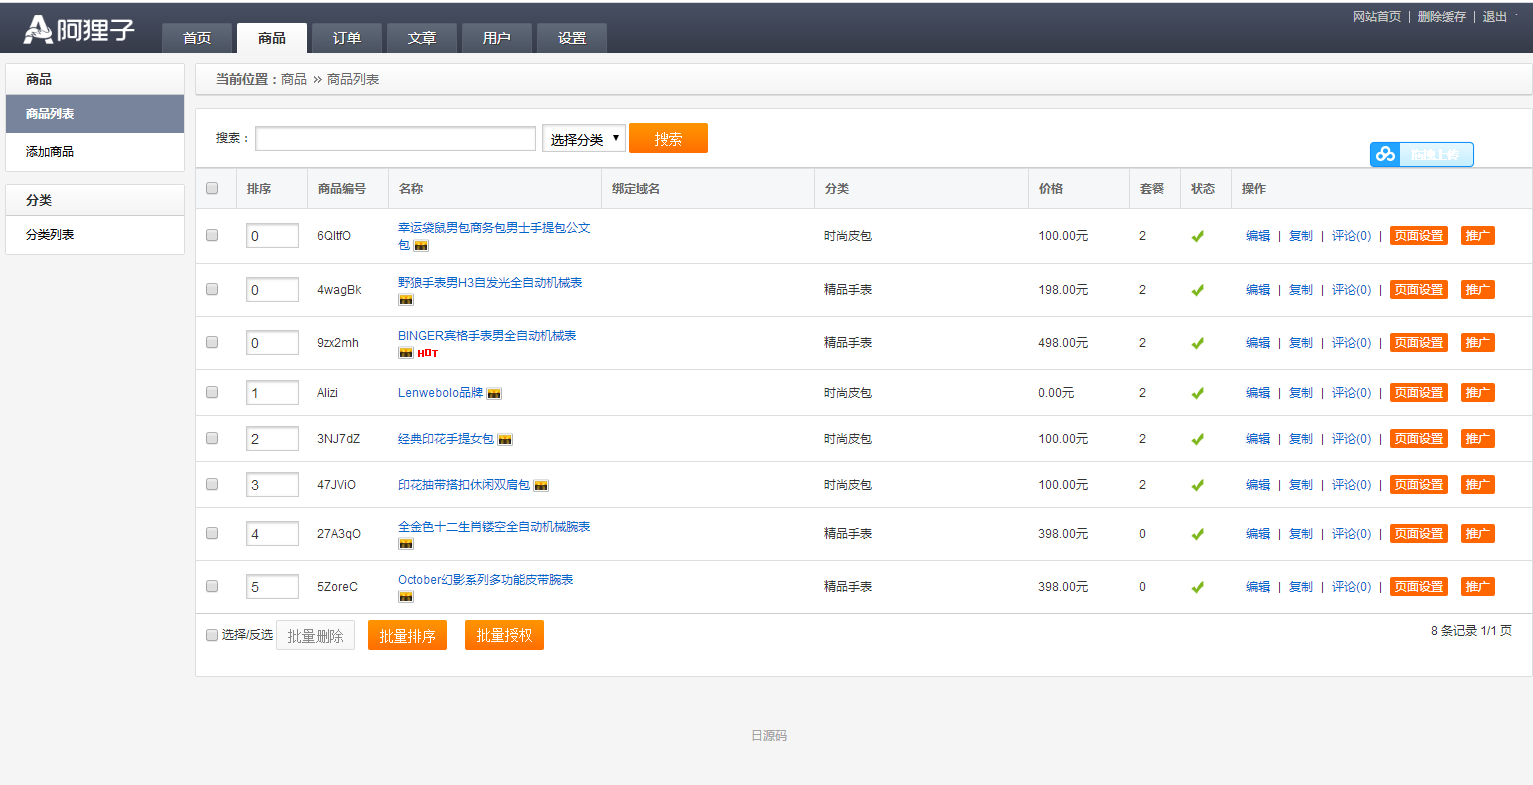Click the green status checkmark on the 27A3qO row
1533x785 pixels.
pyautogui.click(x=1198, y=533)
